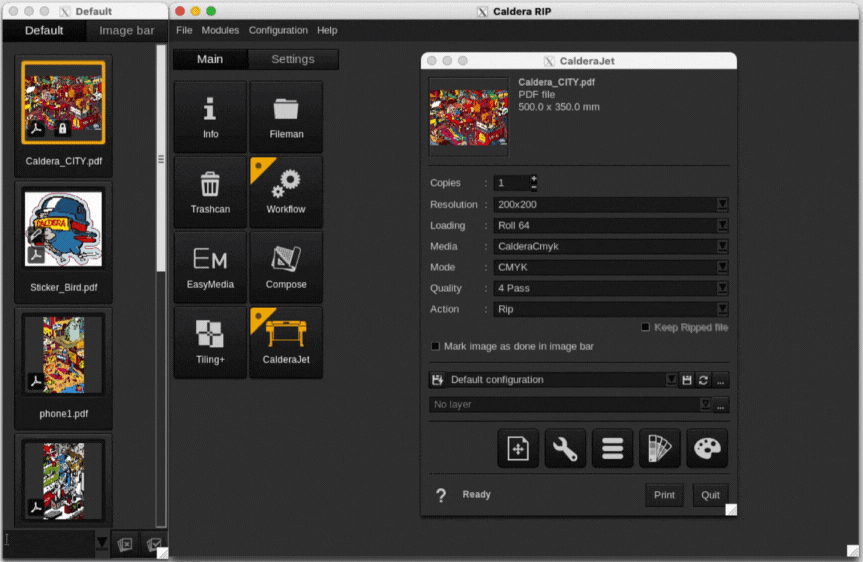Screen dimensions: 863x562
Task: Open the Modules menu
Action: (x=220, y=31)
